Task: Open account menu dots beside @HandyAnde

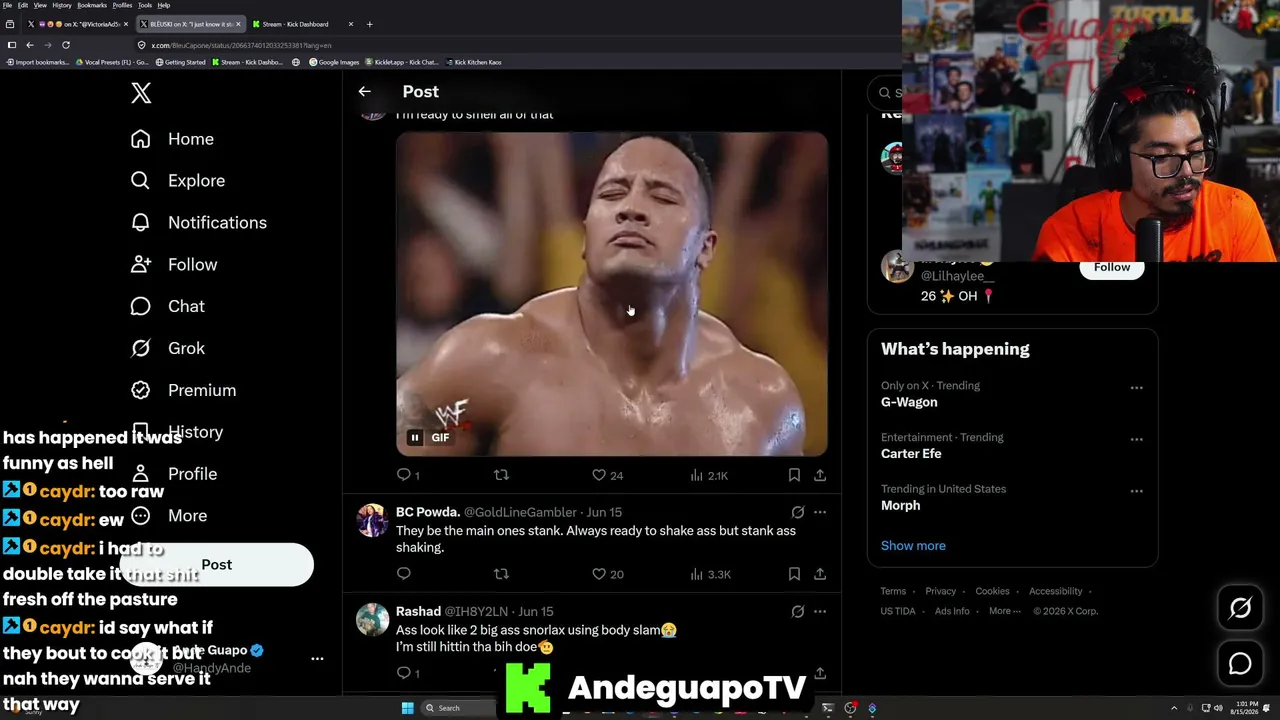Action: [x=317, y=659]
